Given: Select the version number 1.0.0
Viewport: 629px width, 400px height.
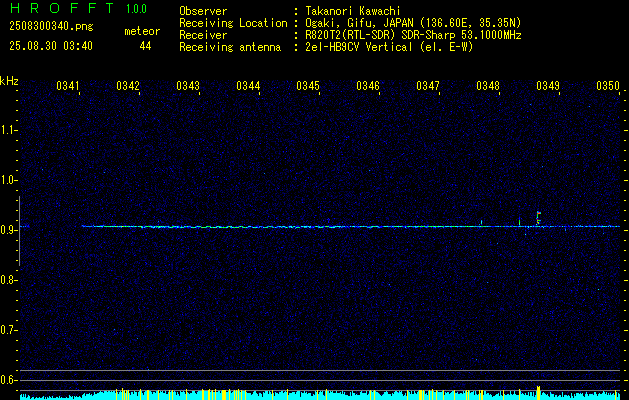Looking at the screenshot, I should 136,8.
